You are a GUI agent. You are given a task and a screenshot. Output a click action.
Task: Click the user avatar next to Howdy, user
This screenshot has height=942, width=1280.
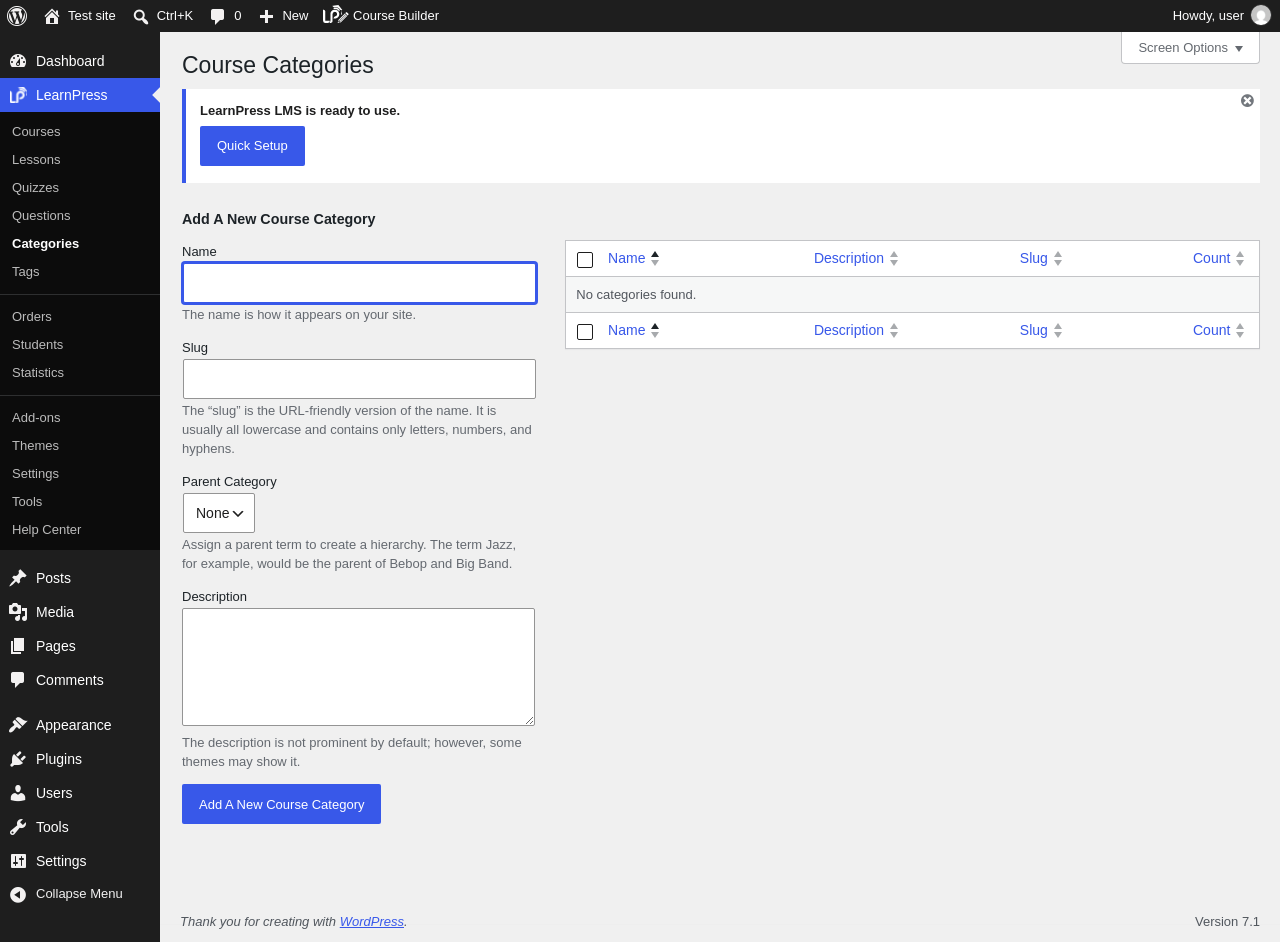point(1261,16)
